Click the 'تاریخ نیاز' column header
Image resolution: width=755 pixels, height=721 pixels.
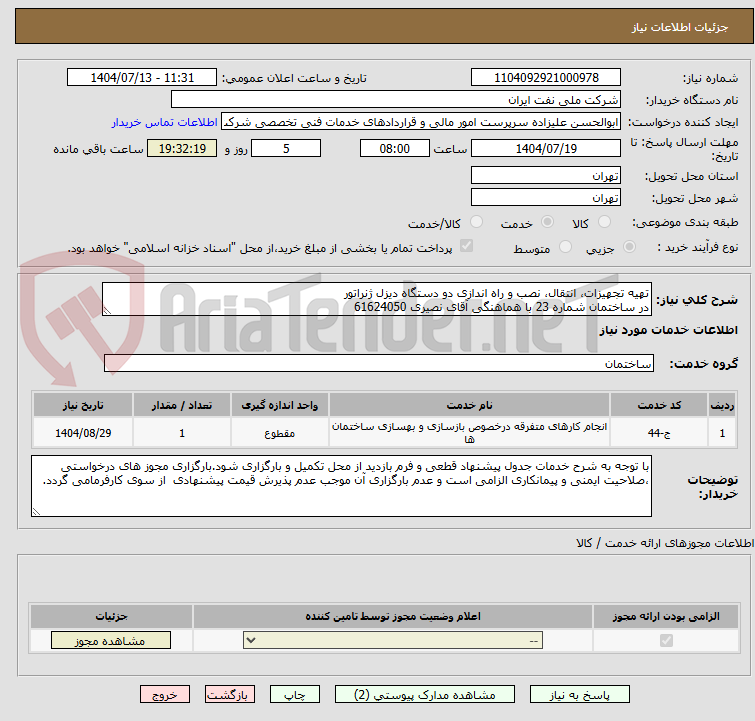[83, 405]
